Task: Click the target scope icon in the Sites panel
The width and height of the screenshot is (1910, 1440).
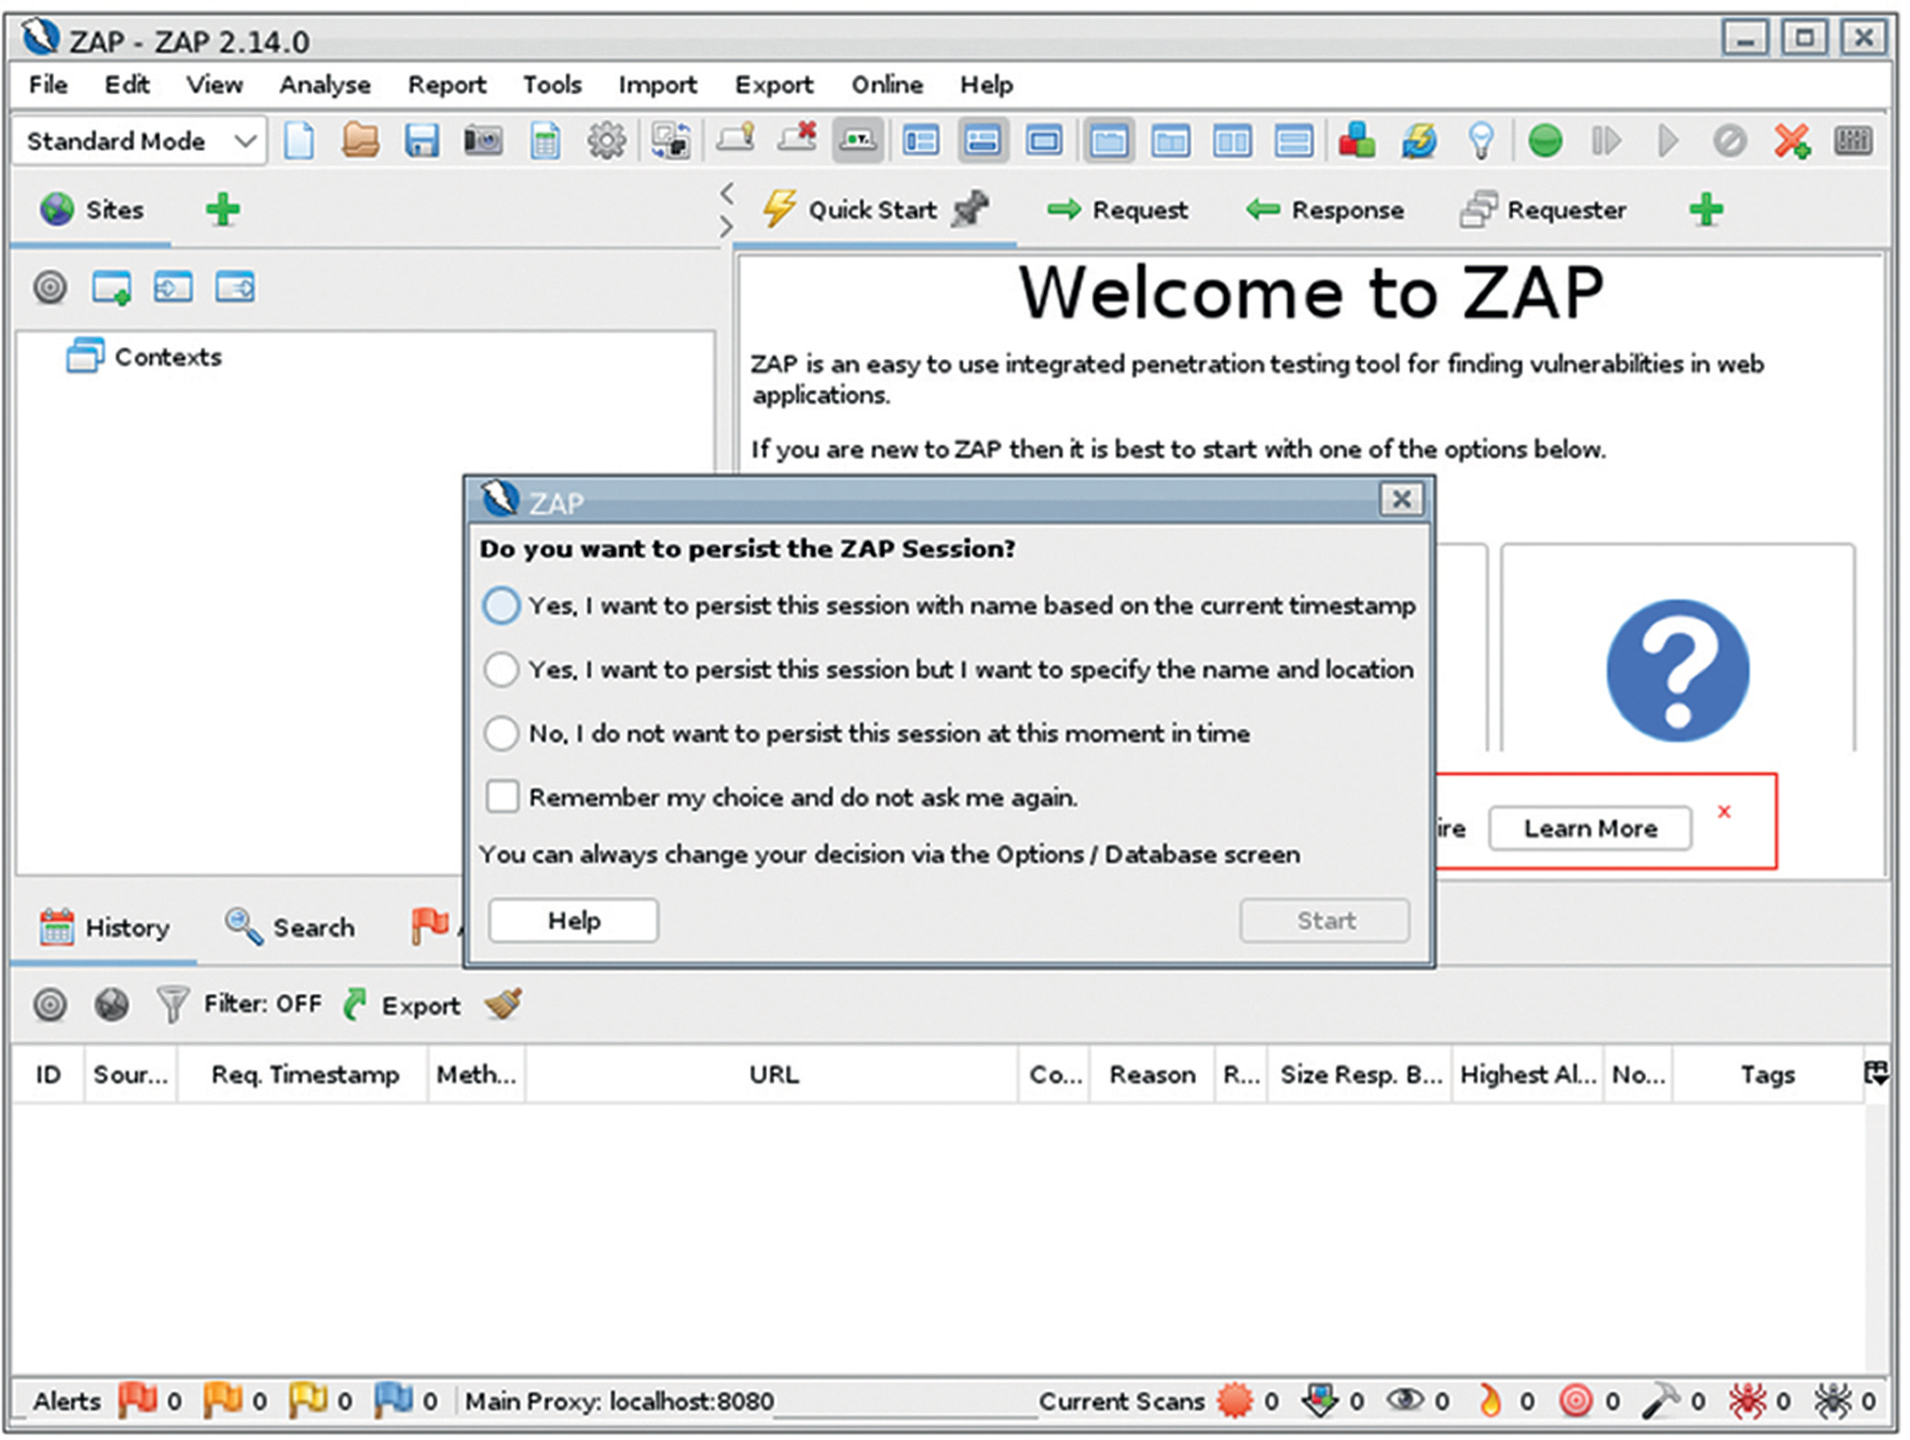Action: coord(50,288)
